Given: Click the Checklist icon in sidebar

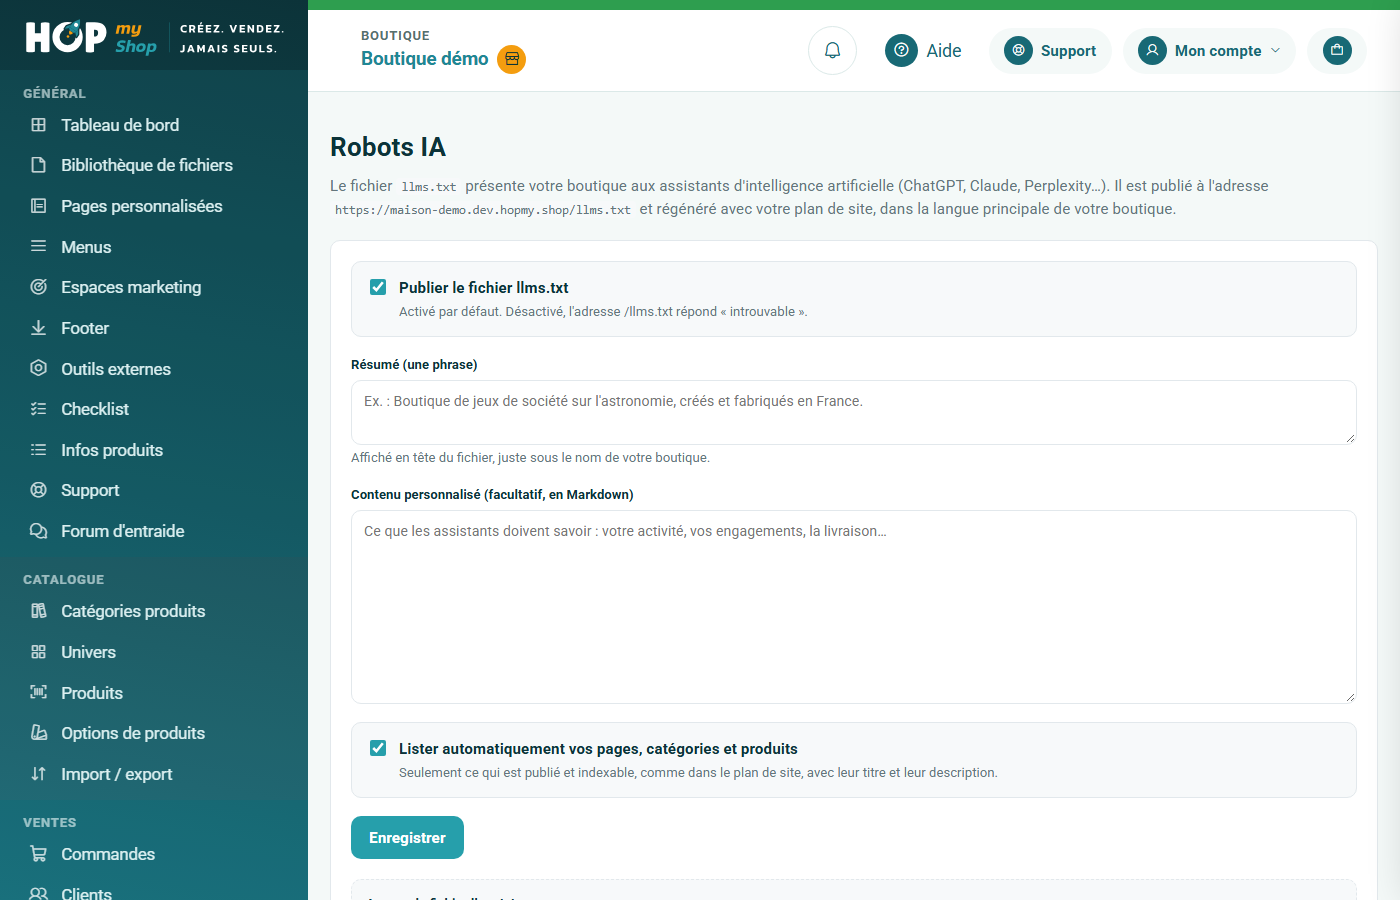Looking at the screenshot, I should tap(38, 409).
